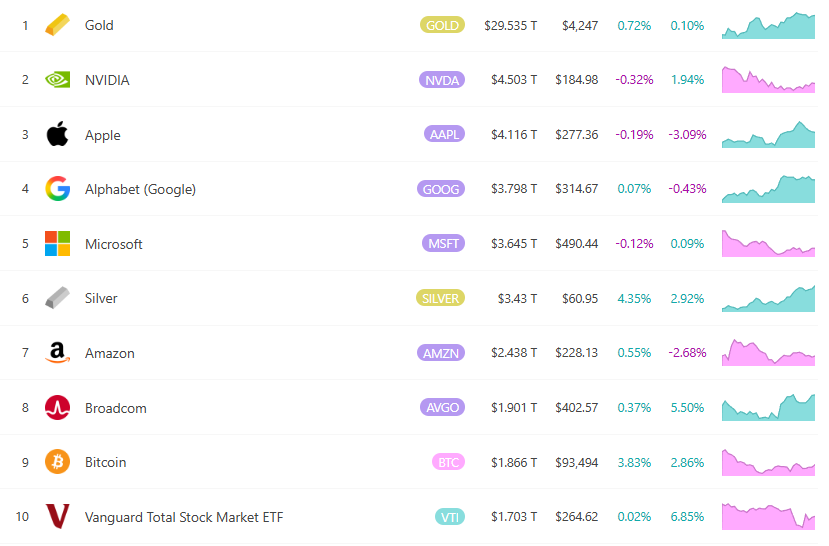Click the silver bar icon
The width and height of the screenshot is (829, 546).
58,298
